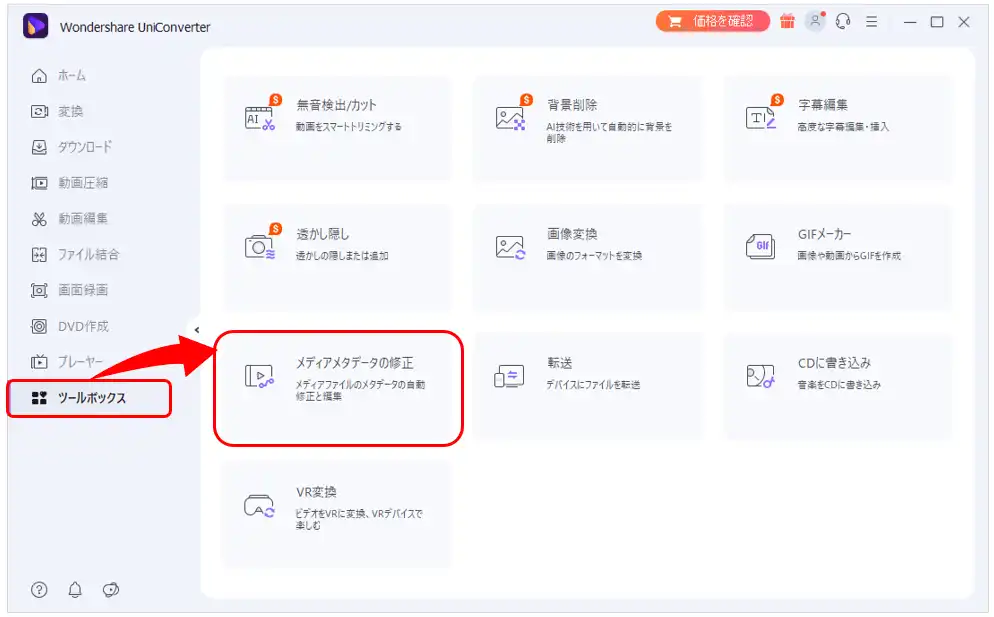The width and height of the screenshot is (994, 617).
Task: Collapse the sidebar with the arrow handle
Action: pos(196,330)
